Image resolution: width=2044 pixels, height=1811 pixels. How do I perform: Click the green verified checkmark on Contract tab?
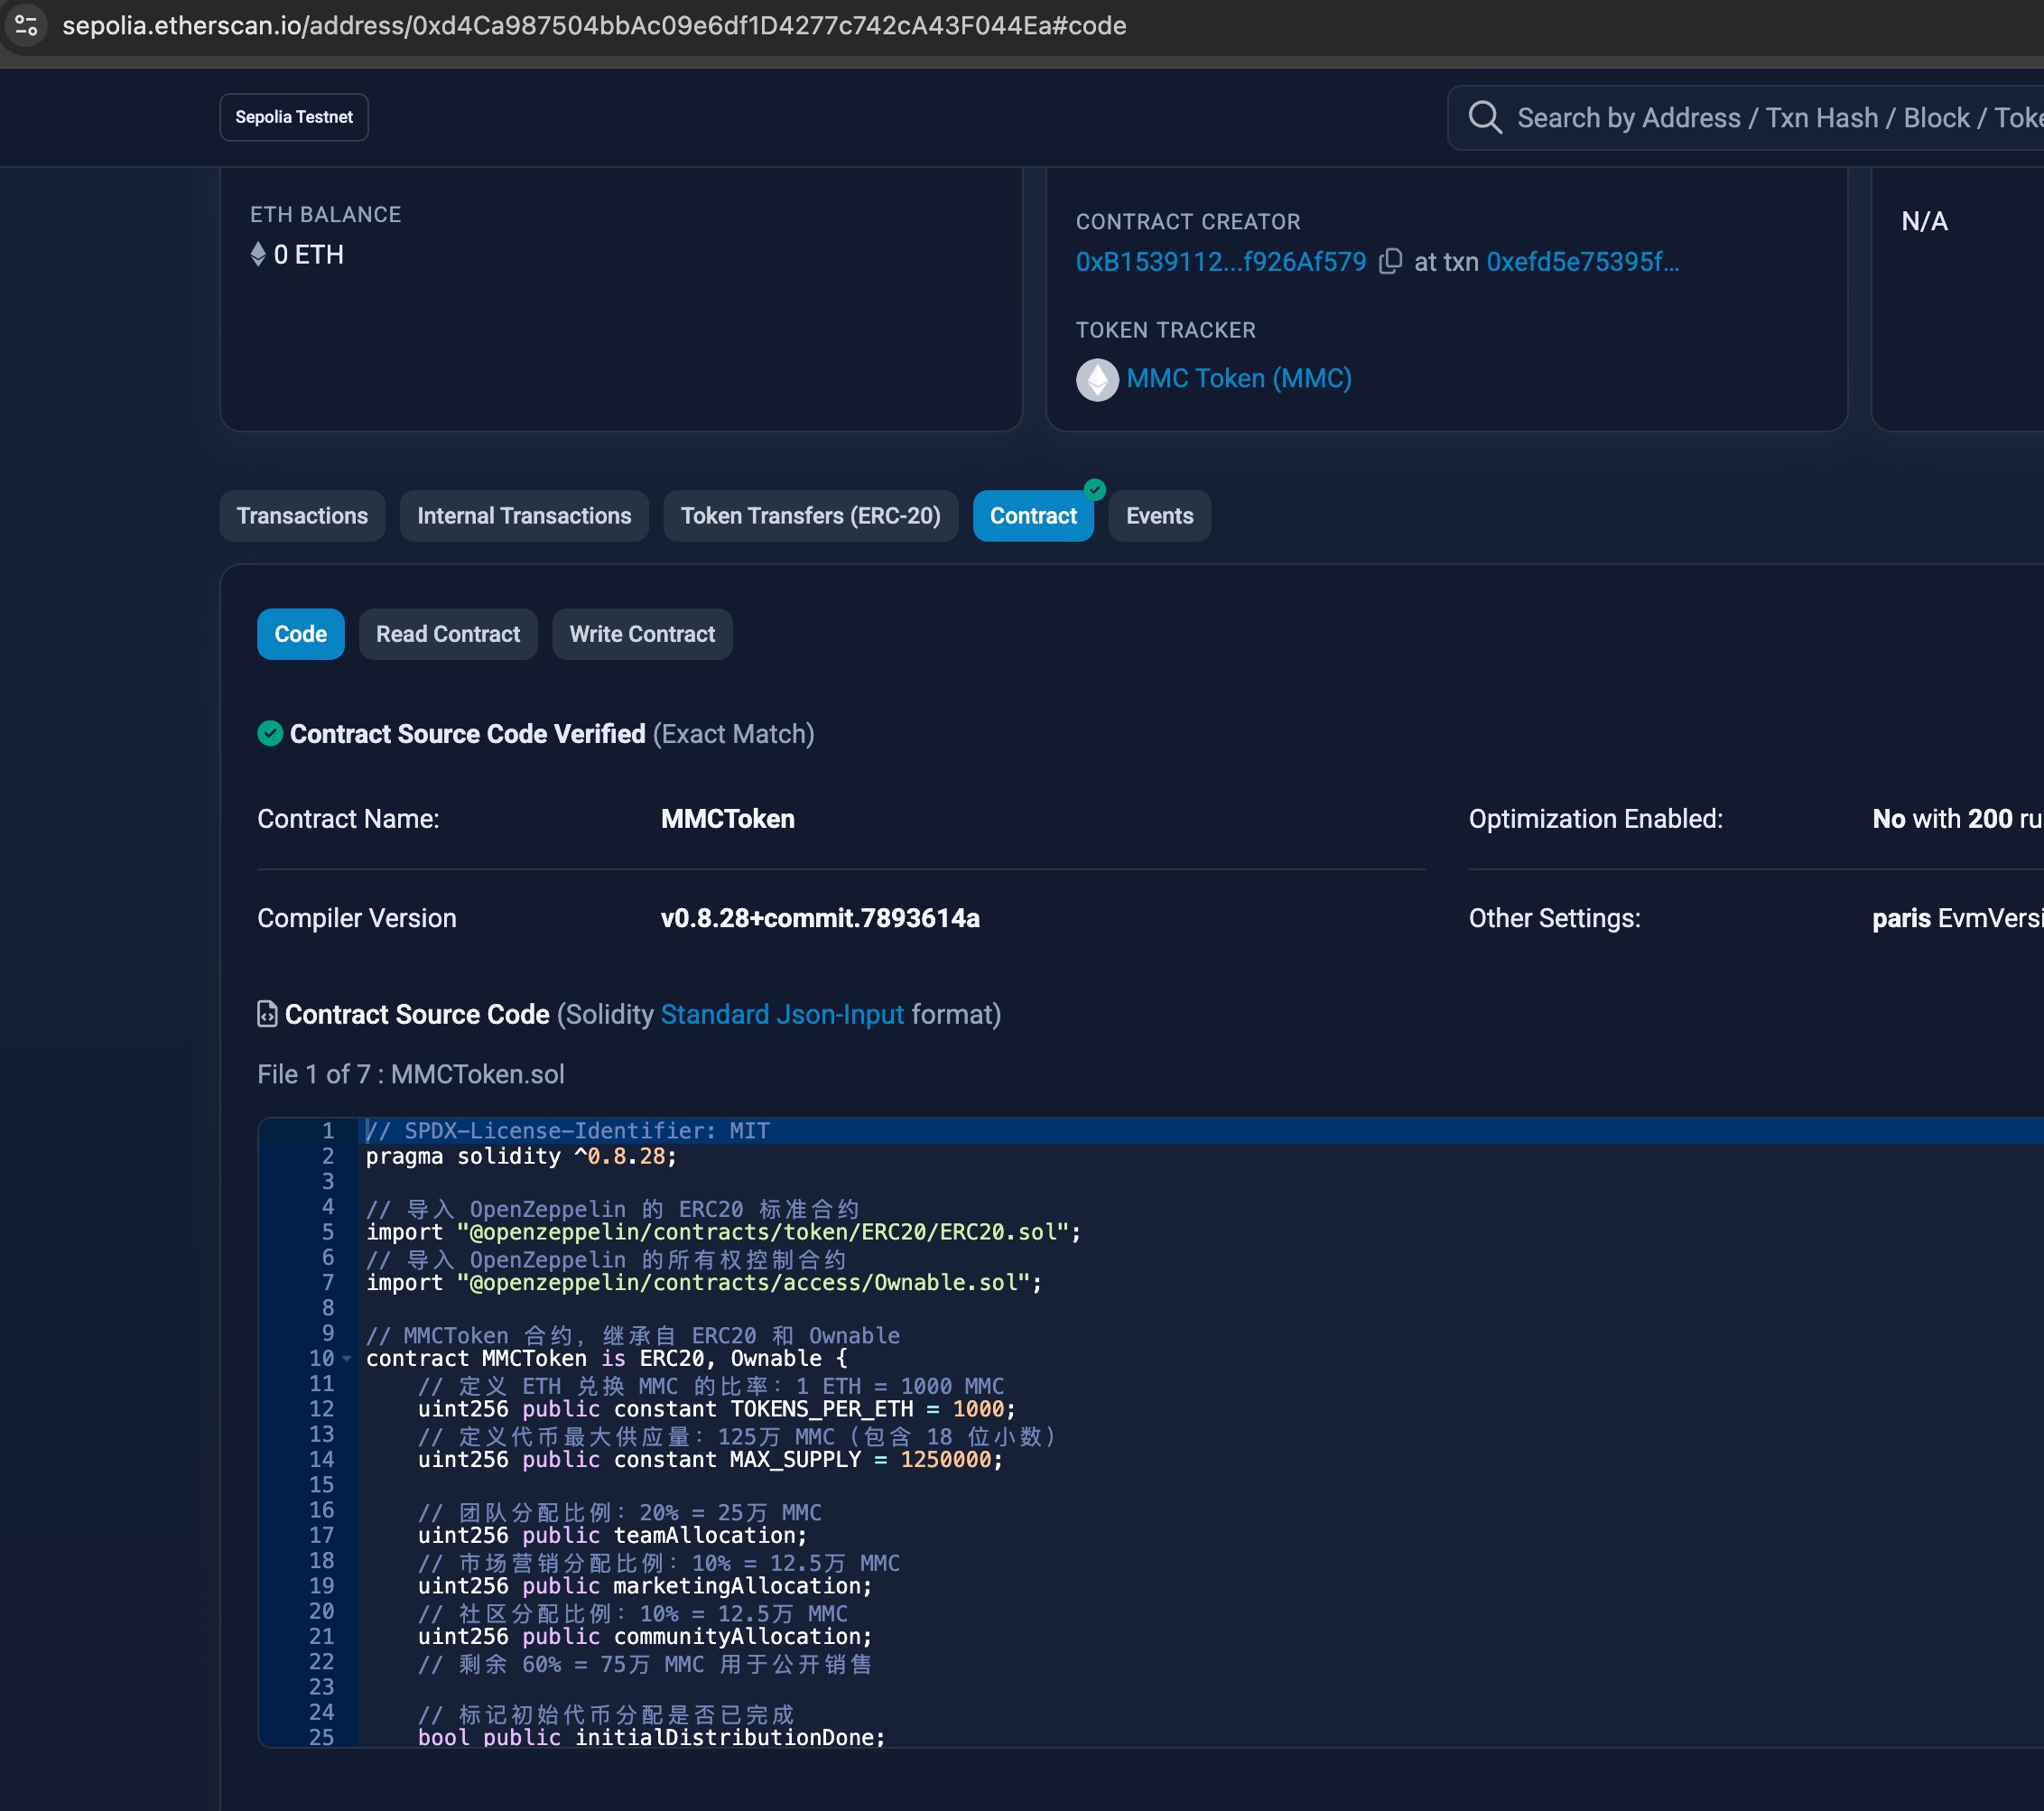click(x=1095, y=490)
